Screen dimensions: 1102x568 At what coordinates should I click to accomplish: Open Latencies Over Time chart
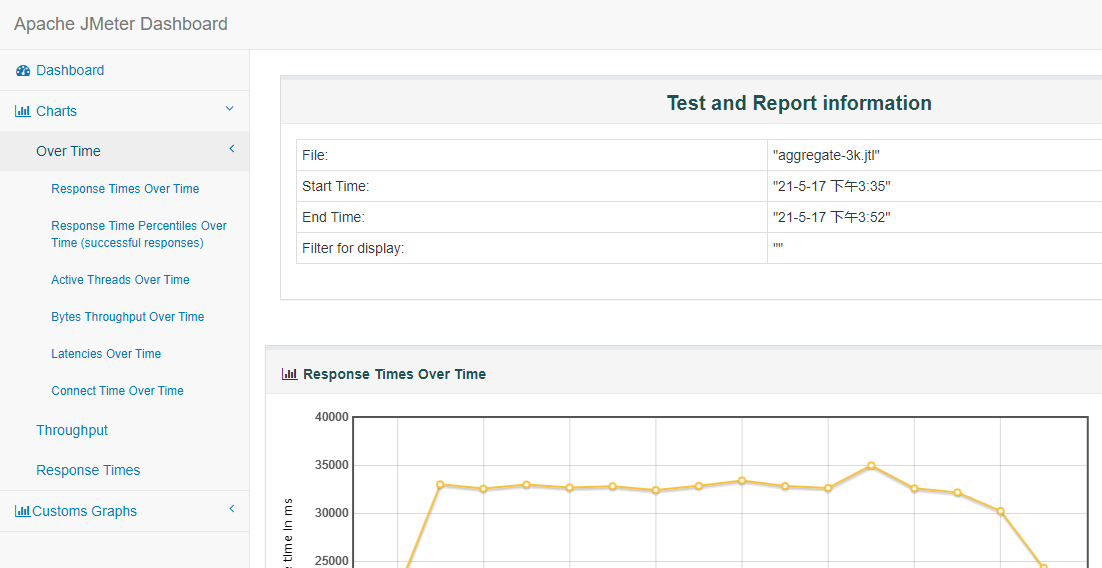[x=106, y=354]
